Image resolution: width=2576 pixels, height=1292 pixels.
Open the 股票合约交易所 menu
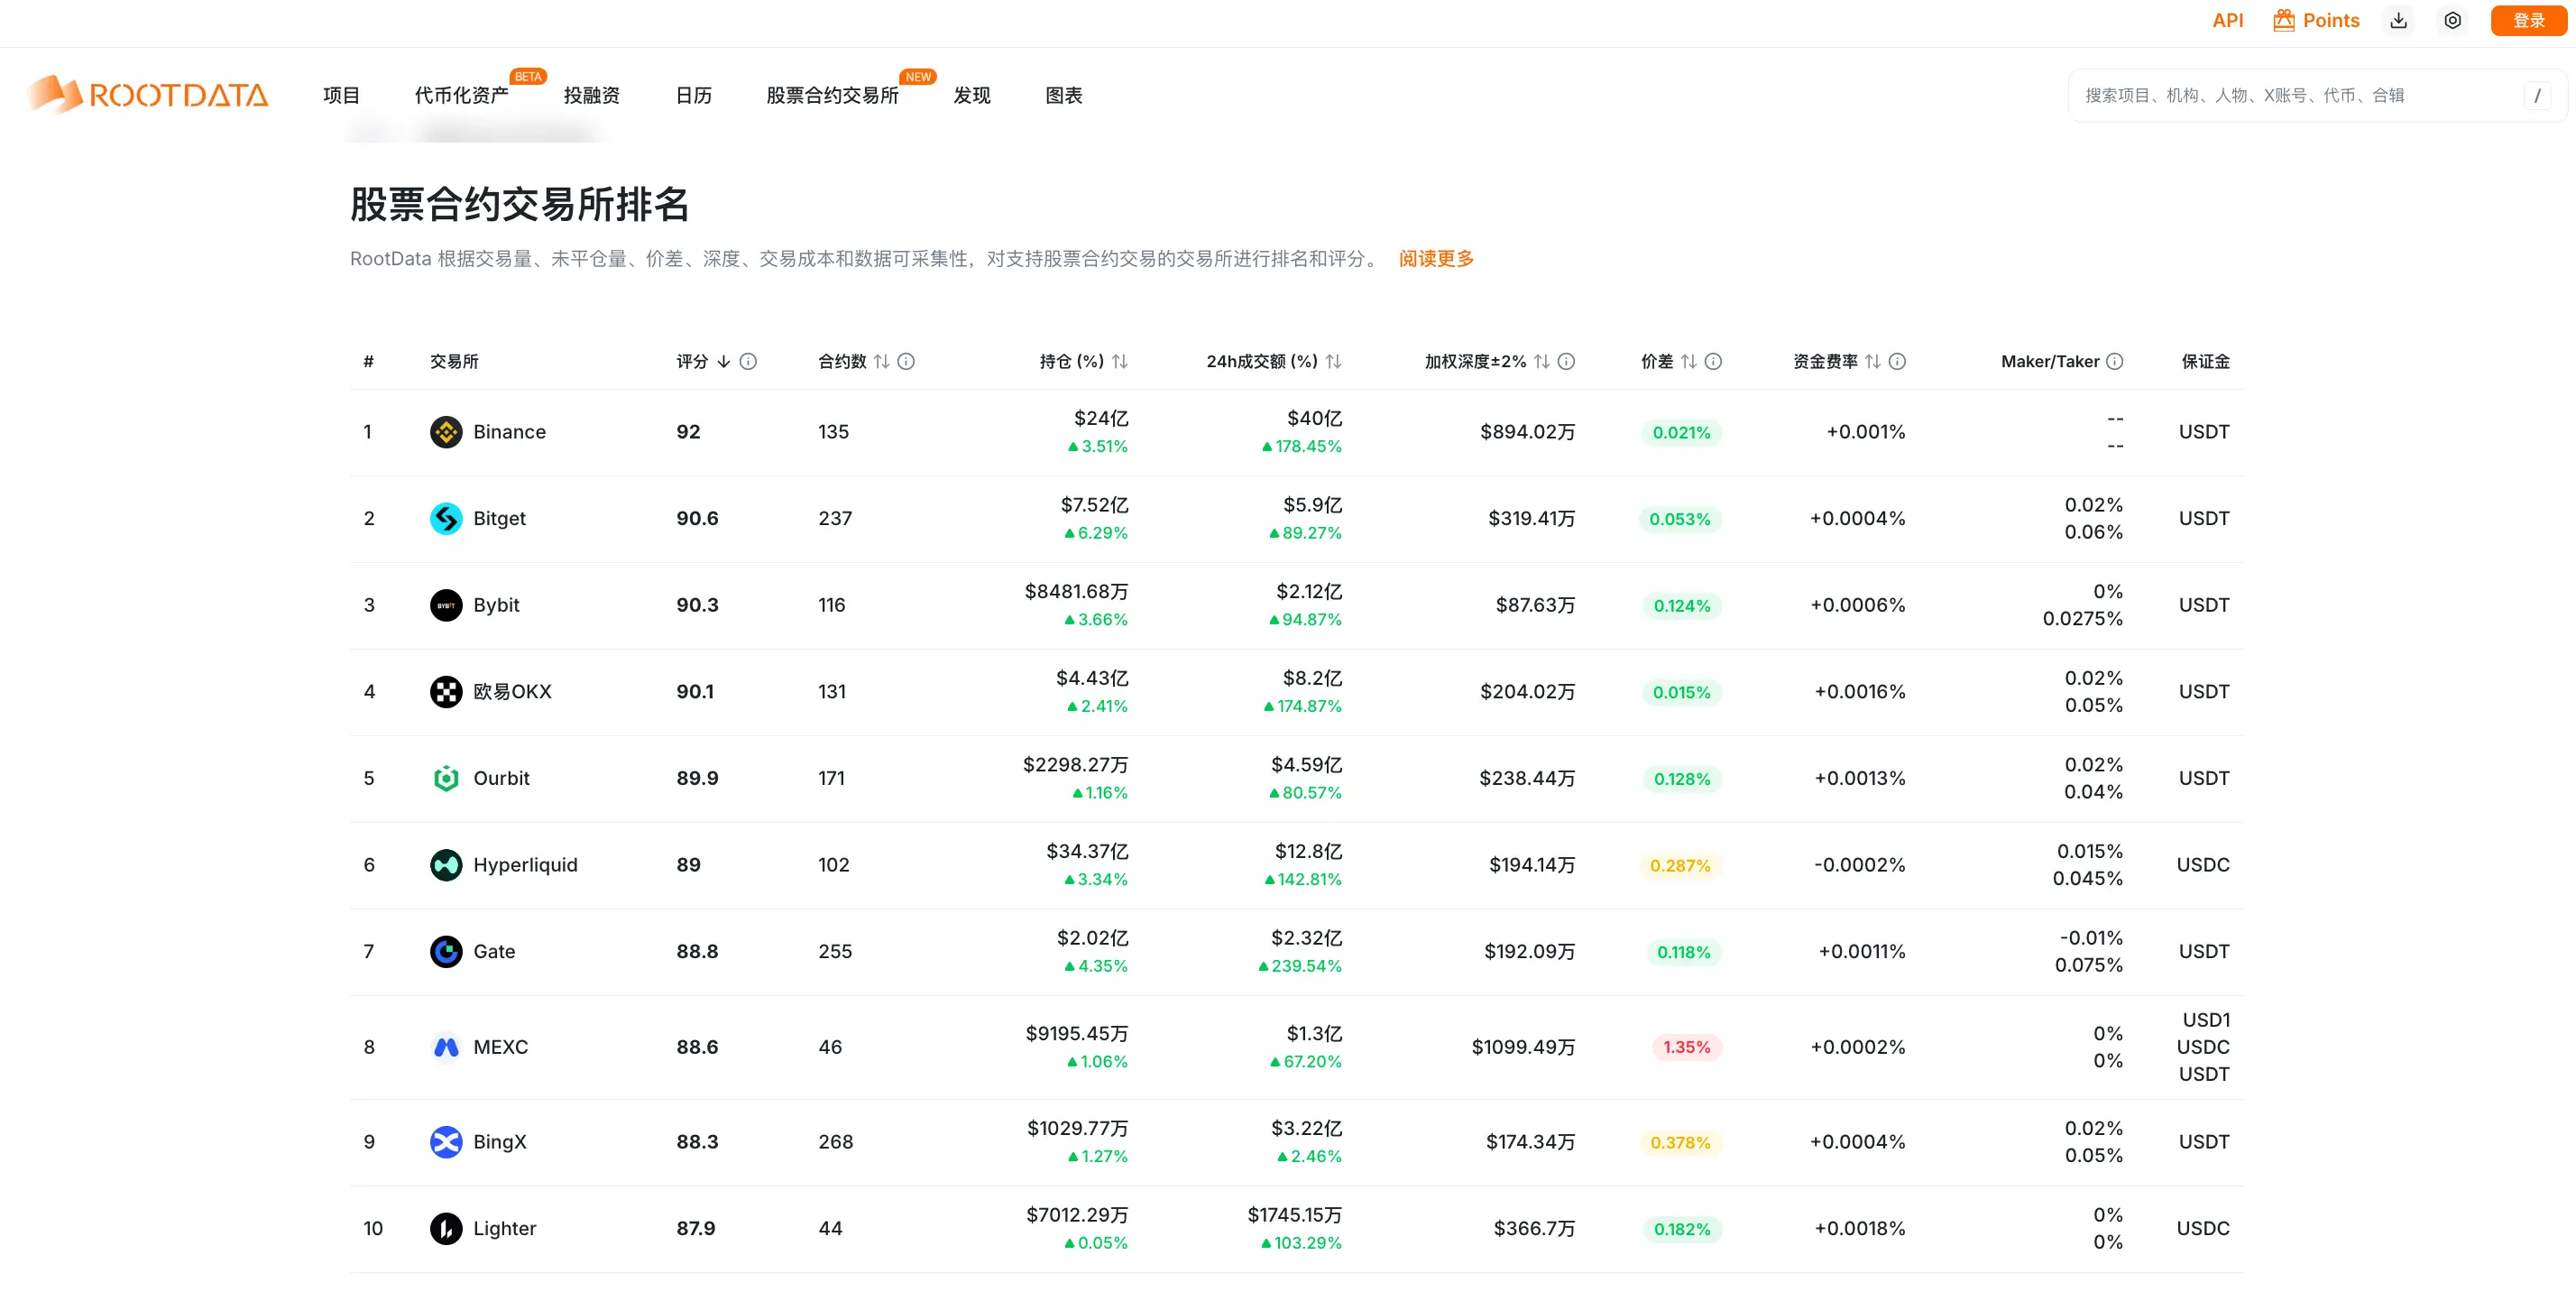832,95
